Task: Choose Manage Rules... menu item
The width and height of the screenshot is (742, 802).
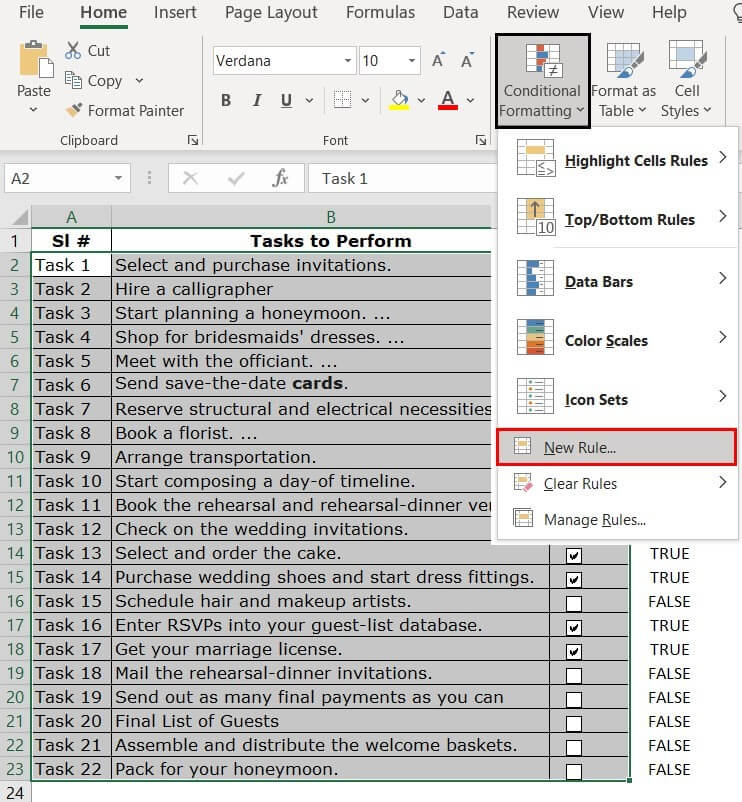Action: coord(617,520)
